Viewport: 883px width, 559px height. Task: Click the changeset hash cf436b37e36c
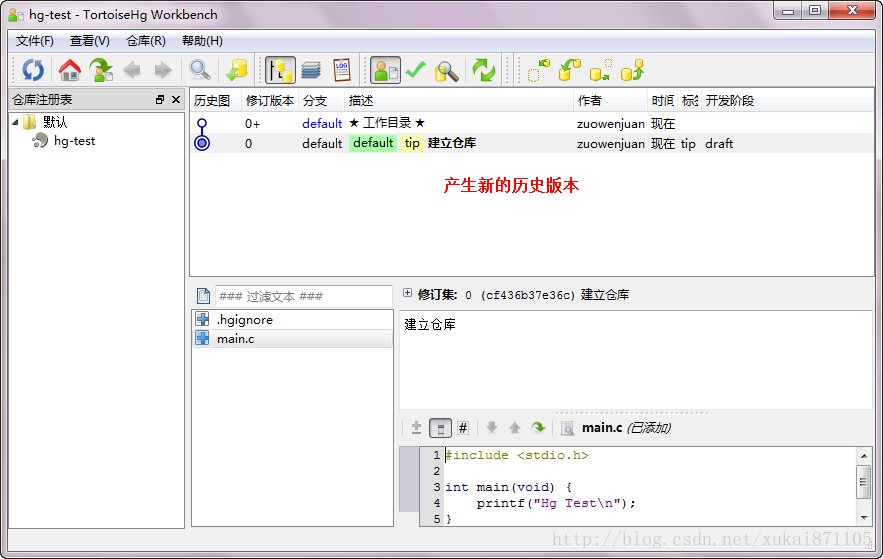coord(528,295)
